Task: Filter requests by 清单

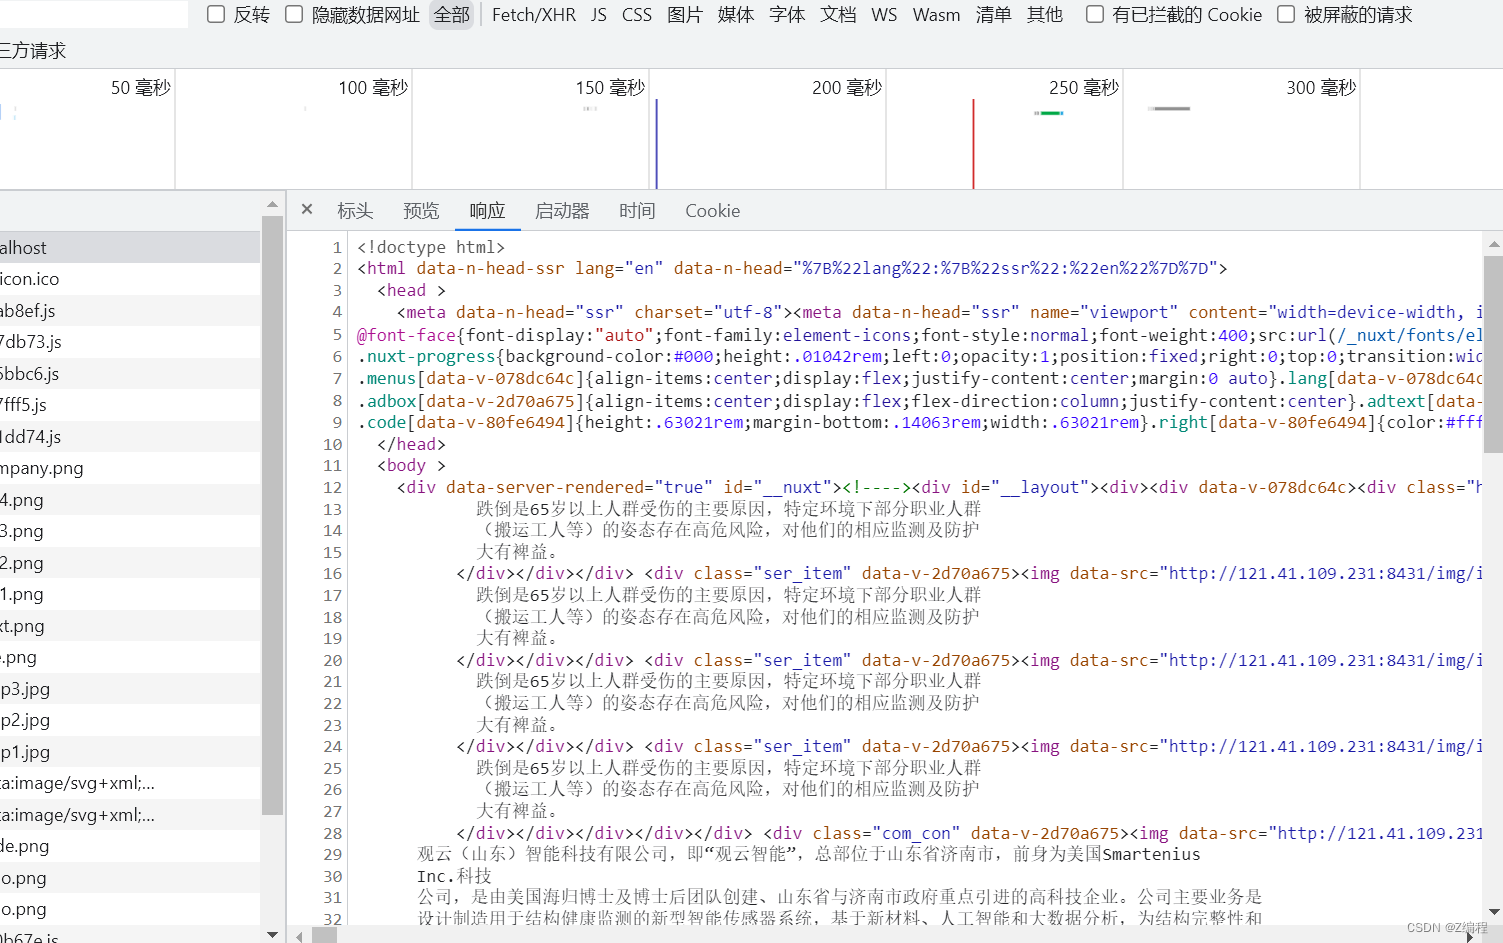Action: (993, 15)
